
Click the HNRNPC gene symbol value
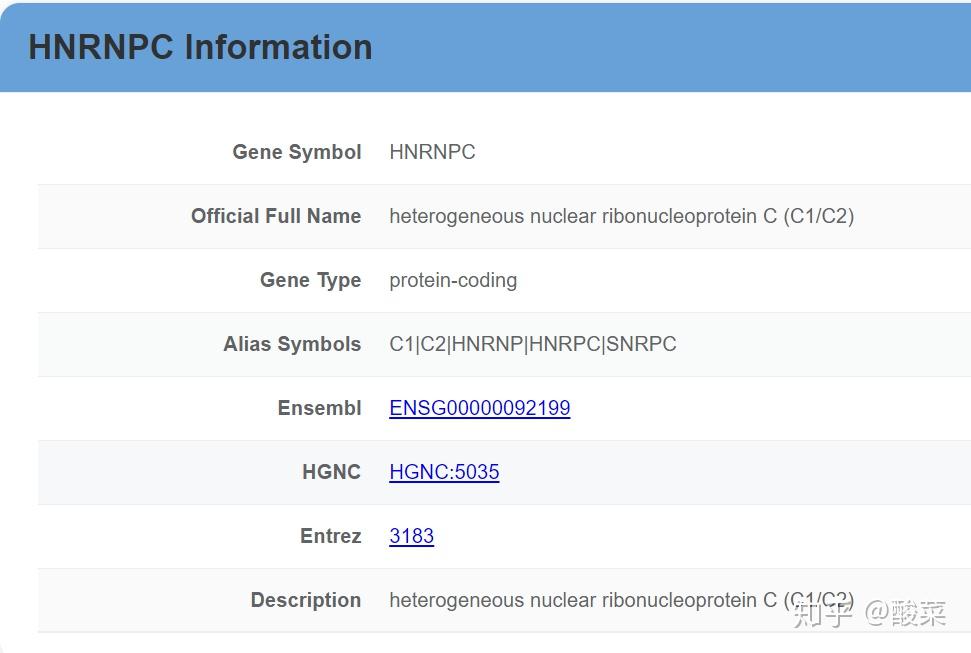pos(432,152)
